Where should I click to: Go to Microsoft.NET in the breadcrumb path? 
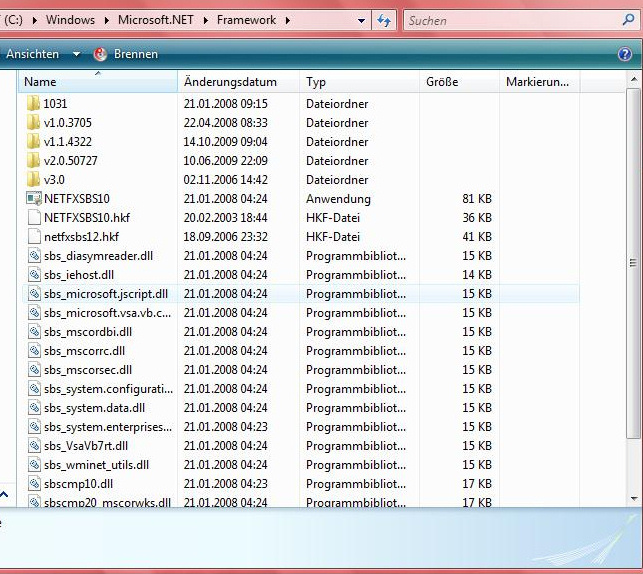click(155, 20)
